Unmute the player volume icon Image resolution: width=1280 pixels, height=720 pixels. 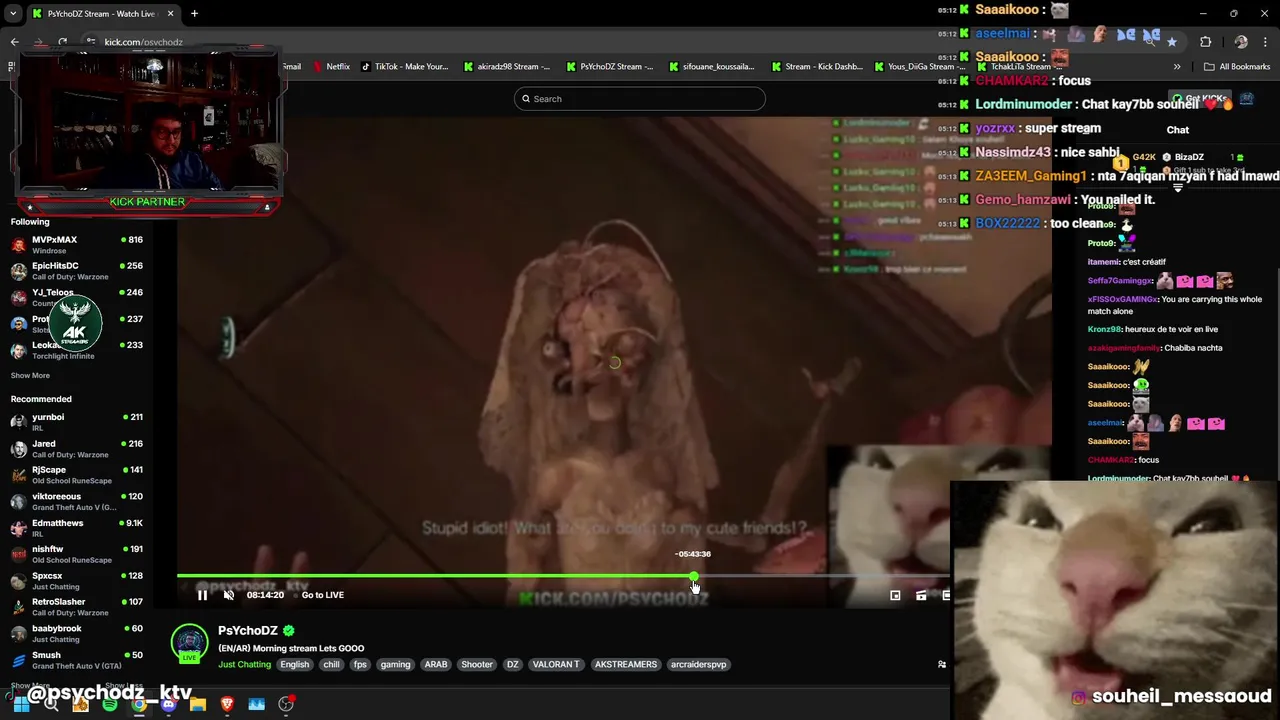229,595
